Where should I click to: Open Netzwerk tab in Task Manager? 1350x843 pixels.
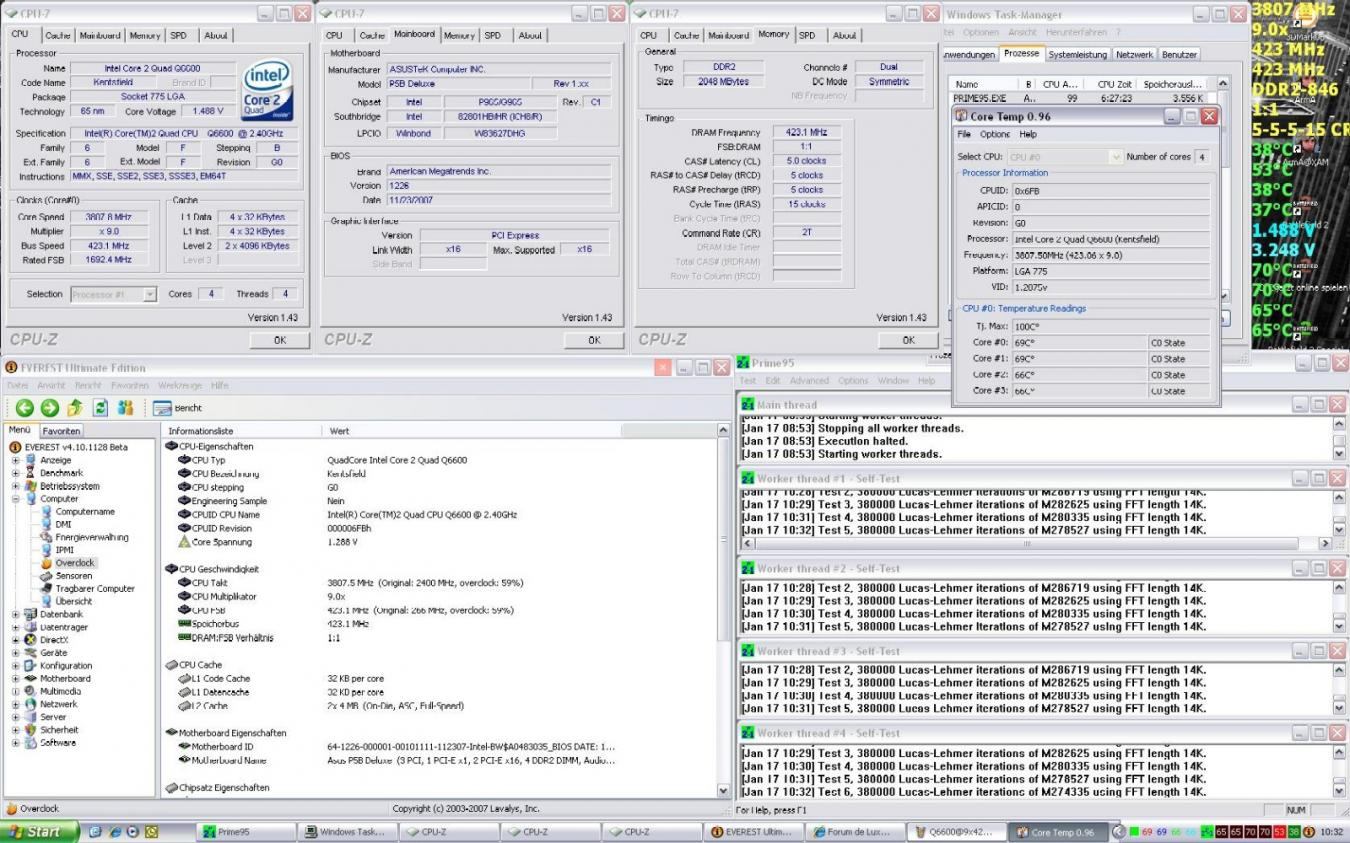(1134, 55)
